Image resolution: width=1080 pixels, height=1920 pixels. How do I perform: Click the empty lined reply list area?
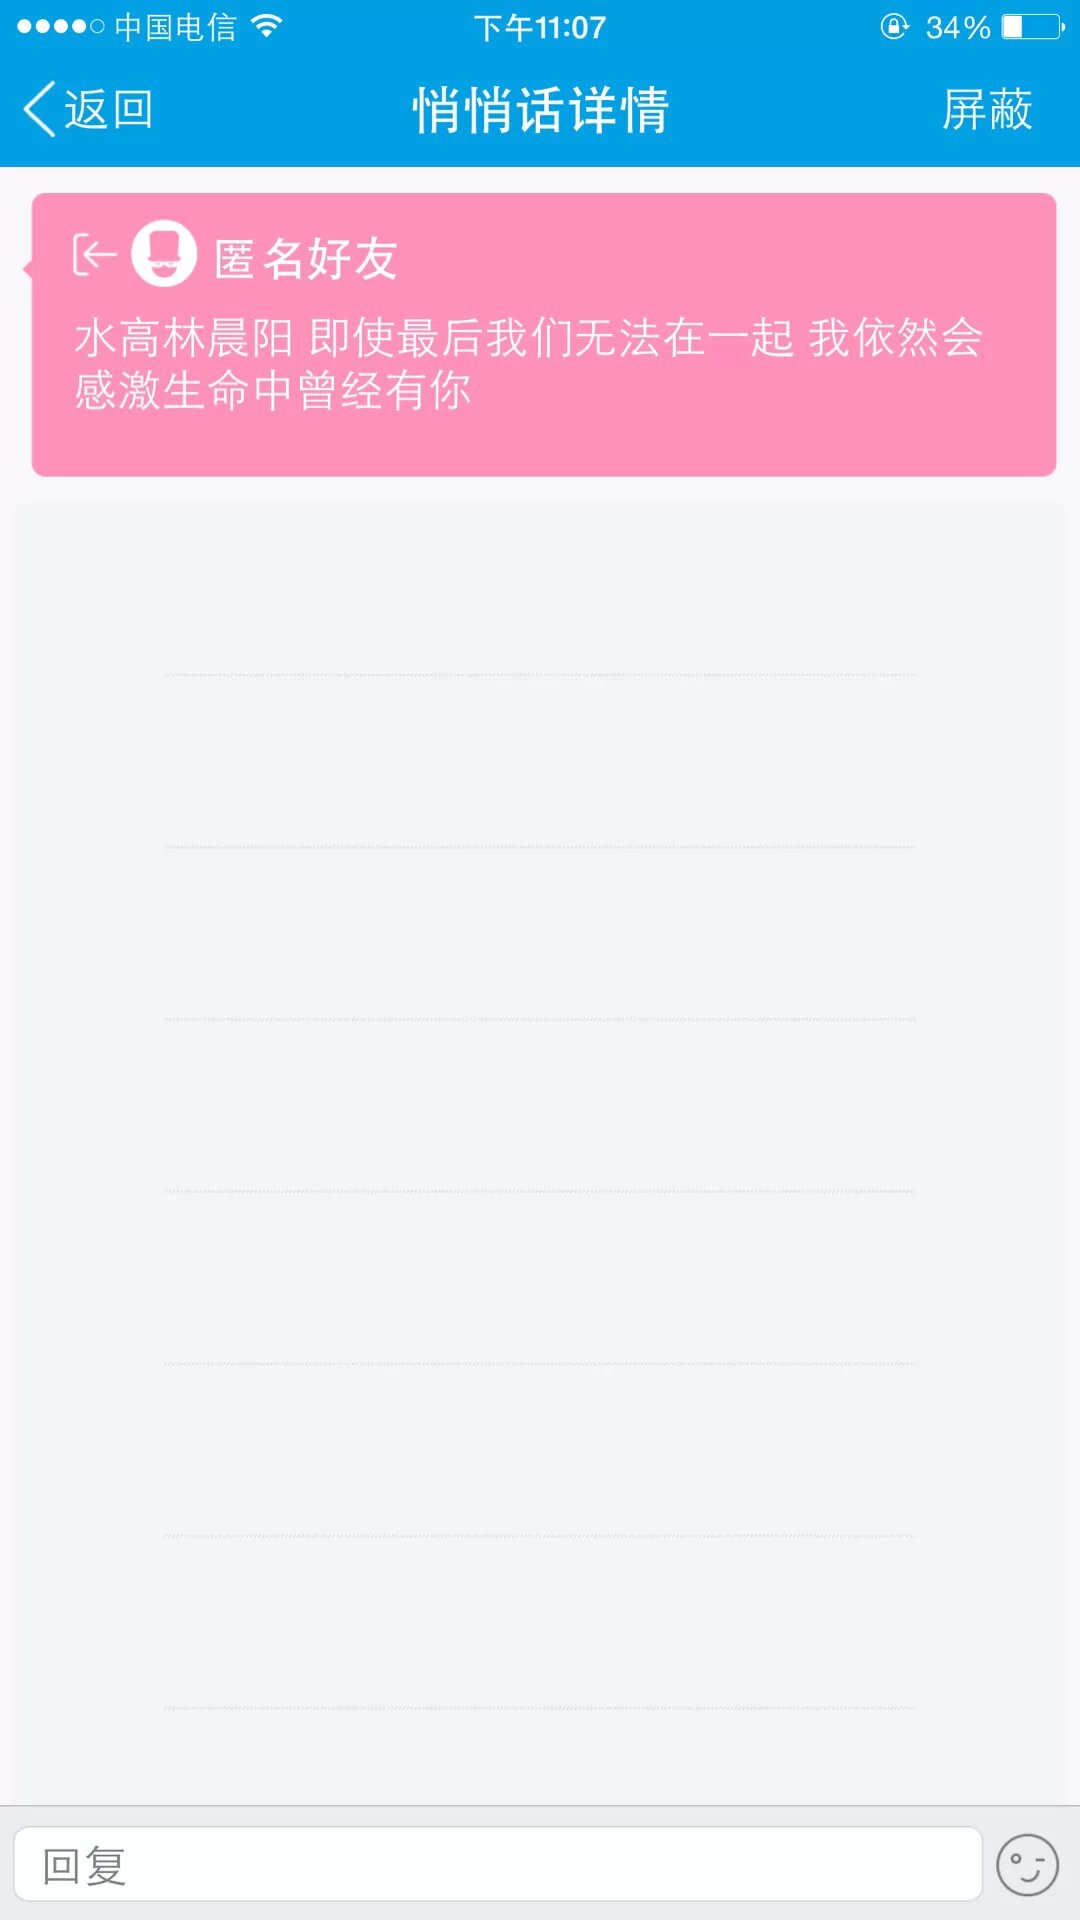pos(540,1100)
